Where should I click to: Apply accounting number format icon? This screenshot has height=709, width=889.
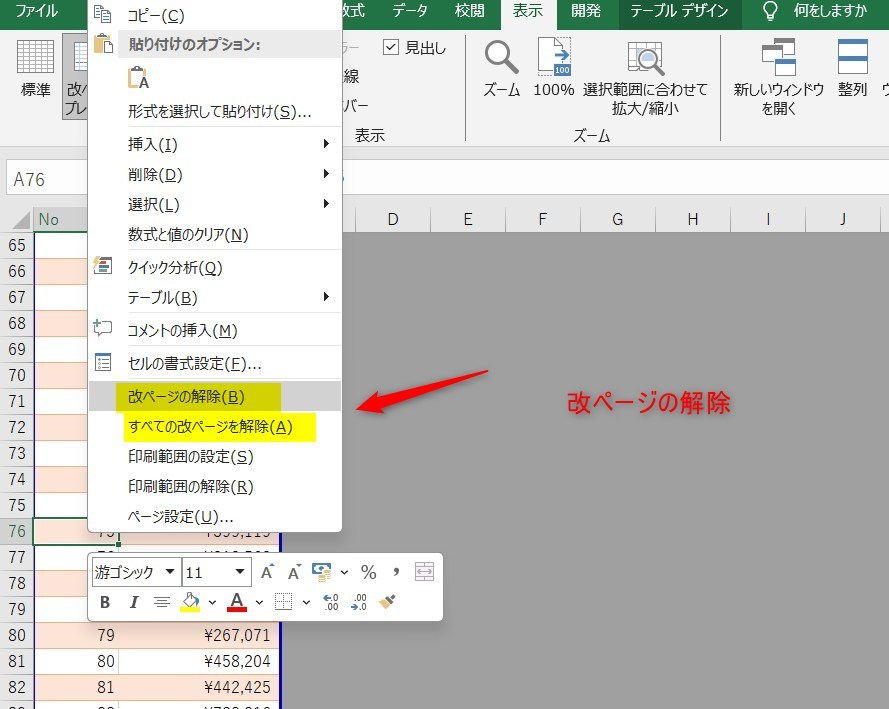pos(321,572)
